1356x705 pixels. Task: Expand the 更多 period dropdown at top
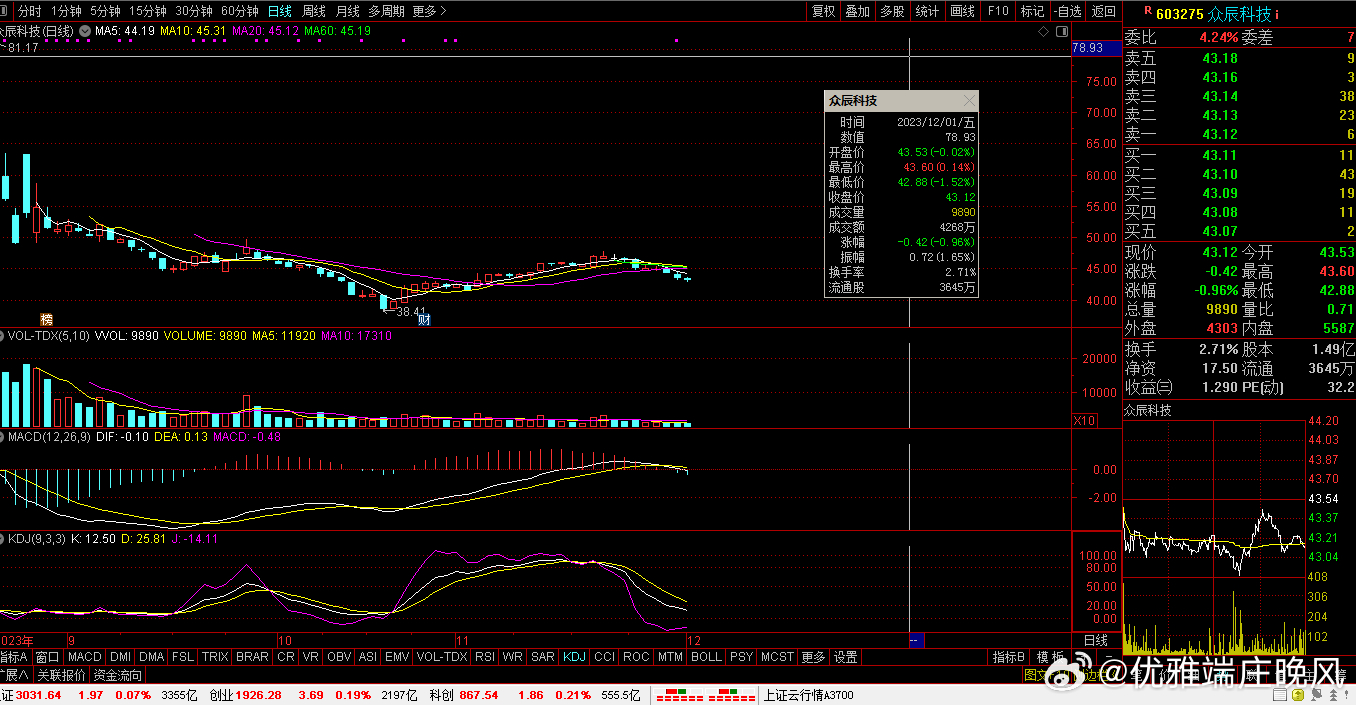click(429, 11)
